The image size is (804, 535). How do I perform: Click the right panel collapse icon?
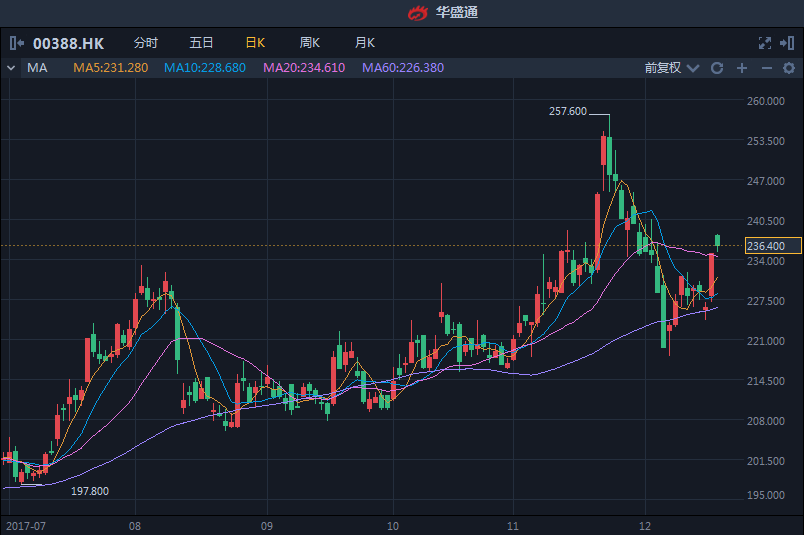click(x=788, y=43)
